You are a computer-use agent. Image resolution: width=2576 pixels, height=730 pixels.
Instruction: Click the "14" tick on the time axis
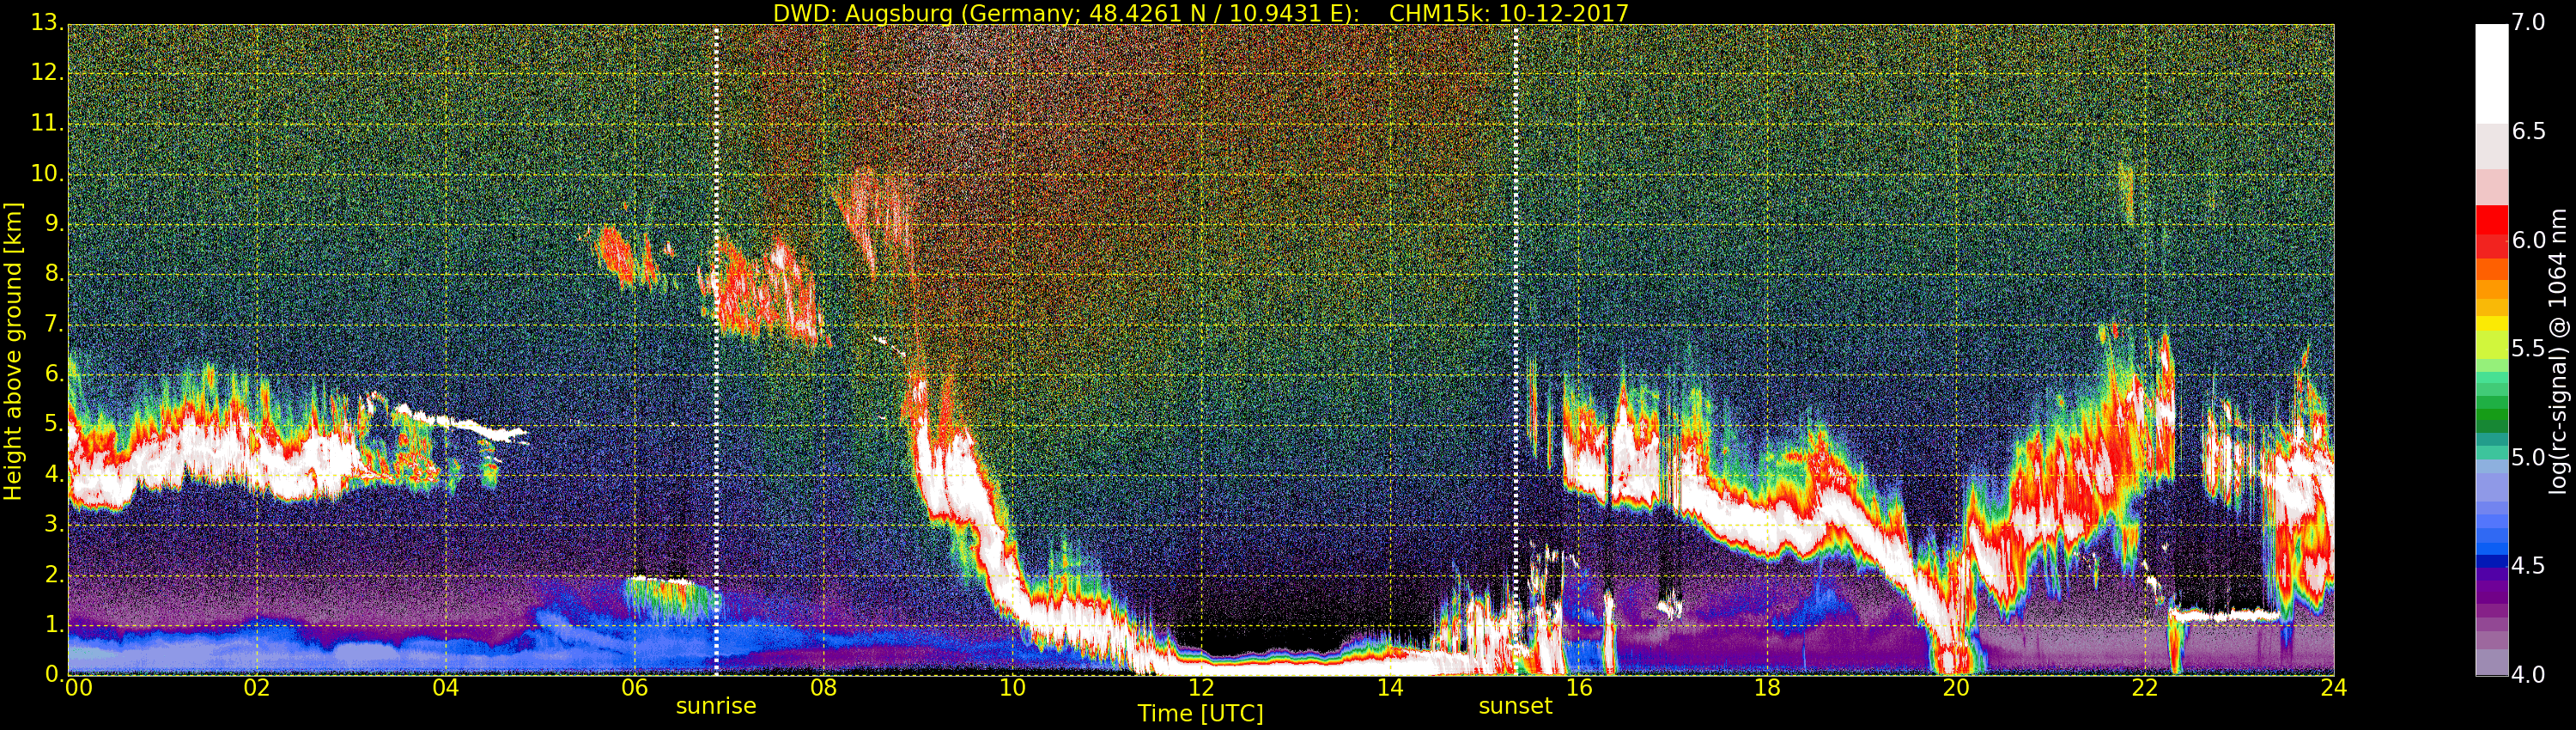pyautogui.click(x=1390, y=687)
